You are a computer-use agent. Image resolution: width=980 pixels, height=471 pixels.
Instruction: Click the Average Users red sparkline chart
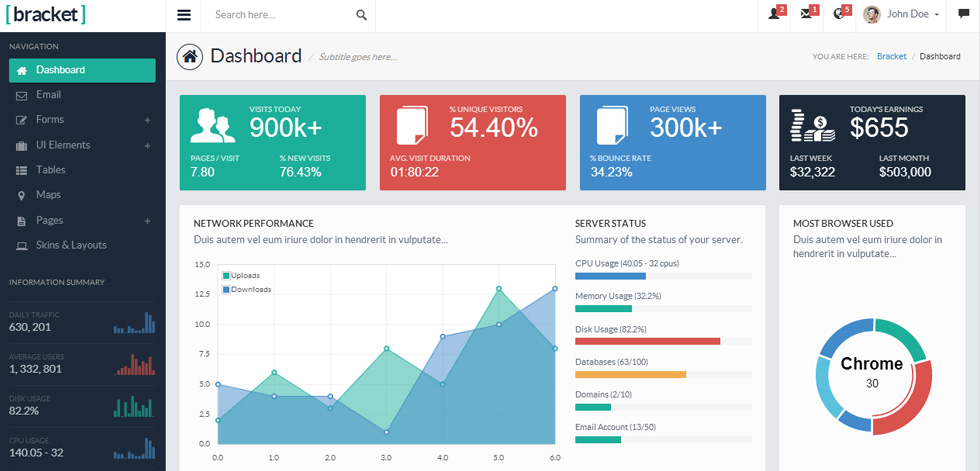pyautogui.click(x=134, y=364)
